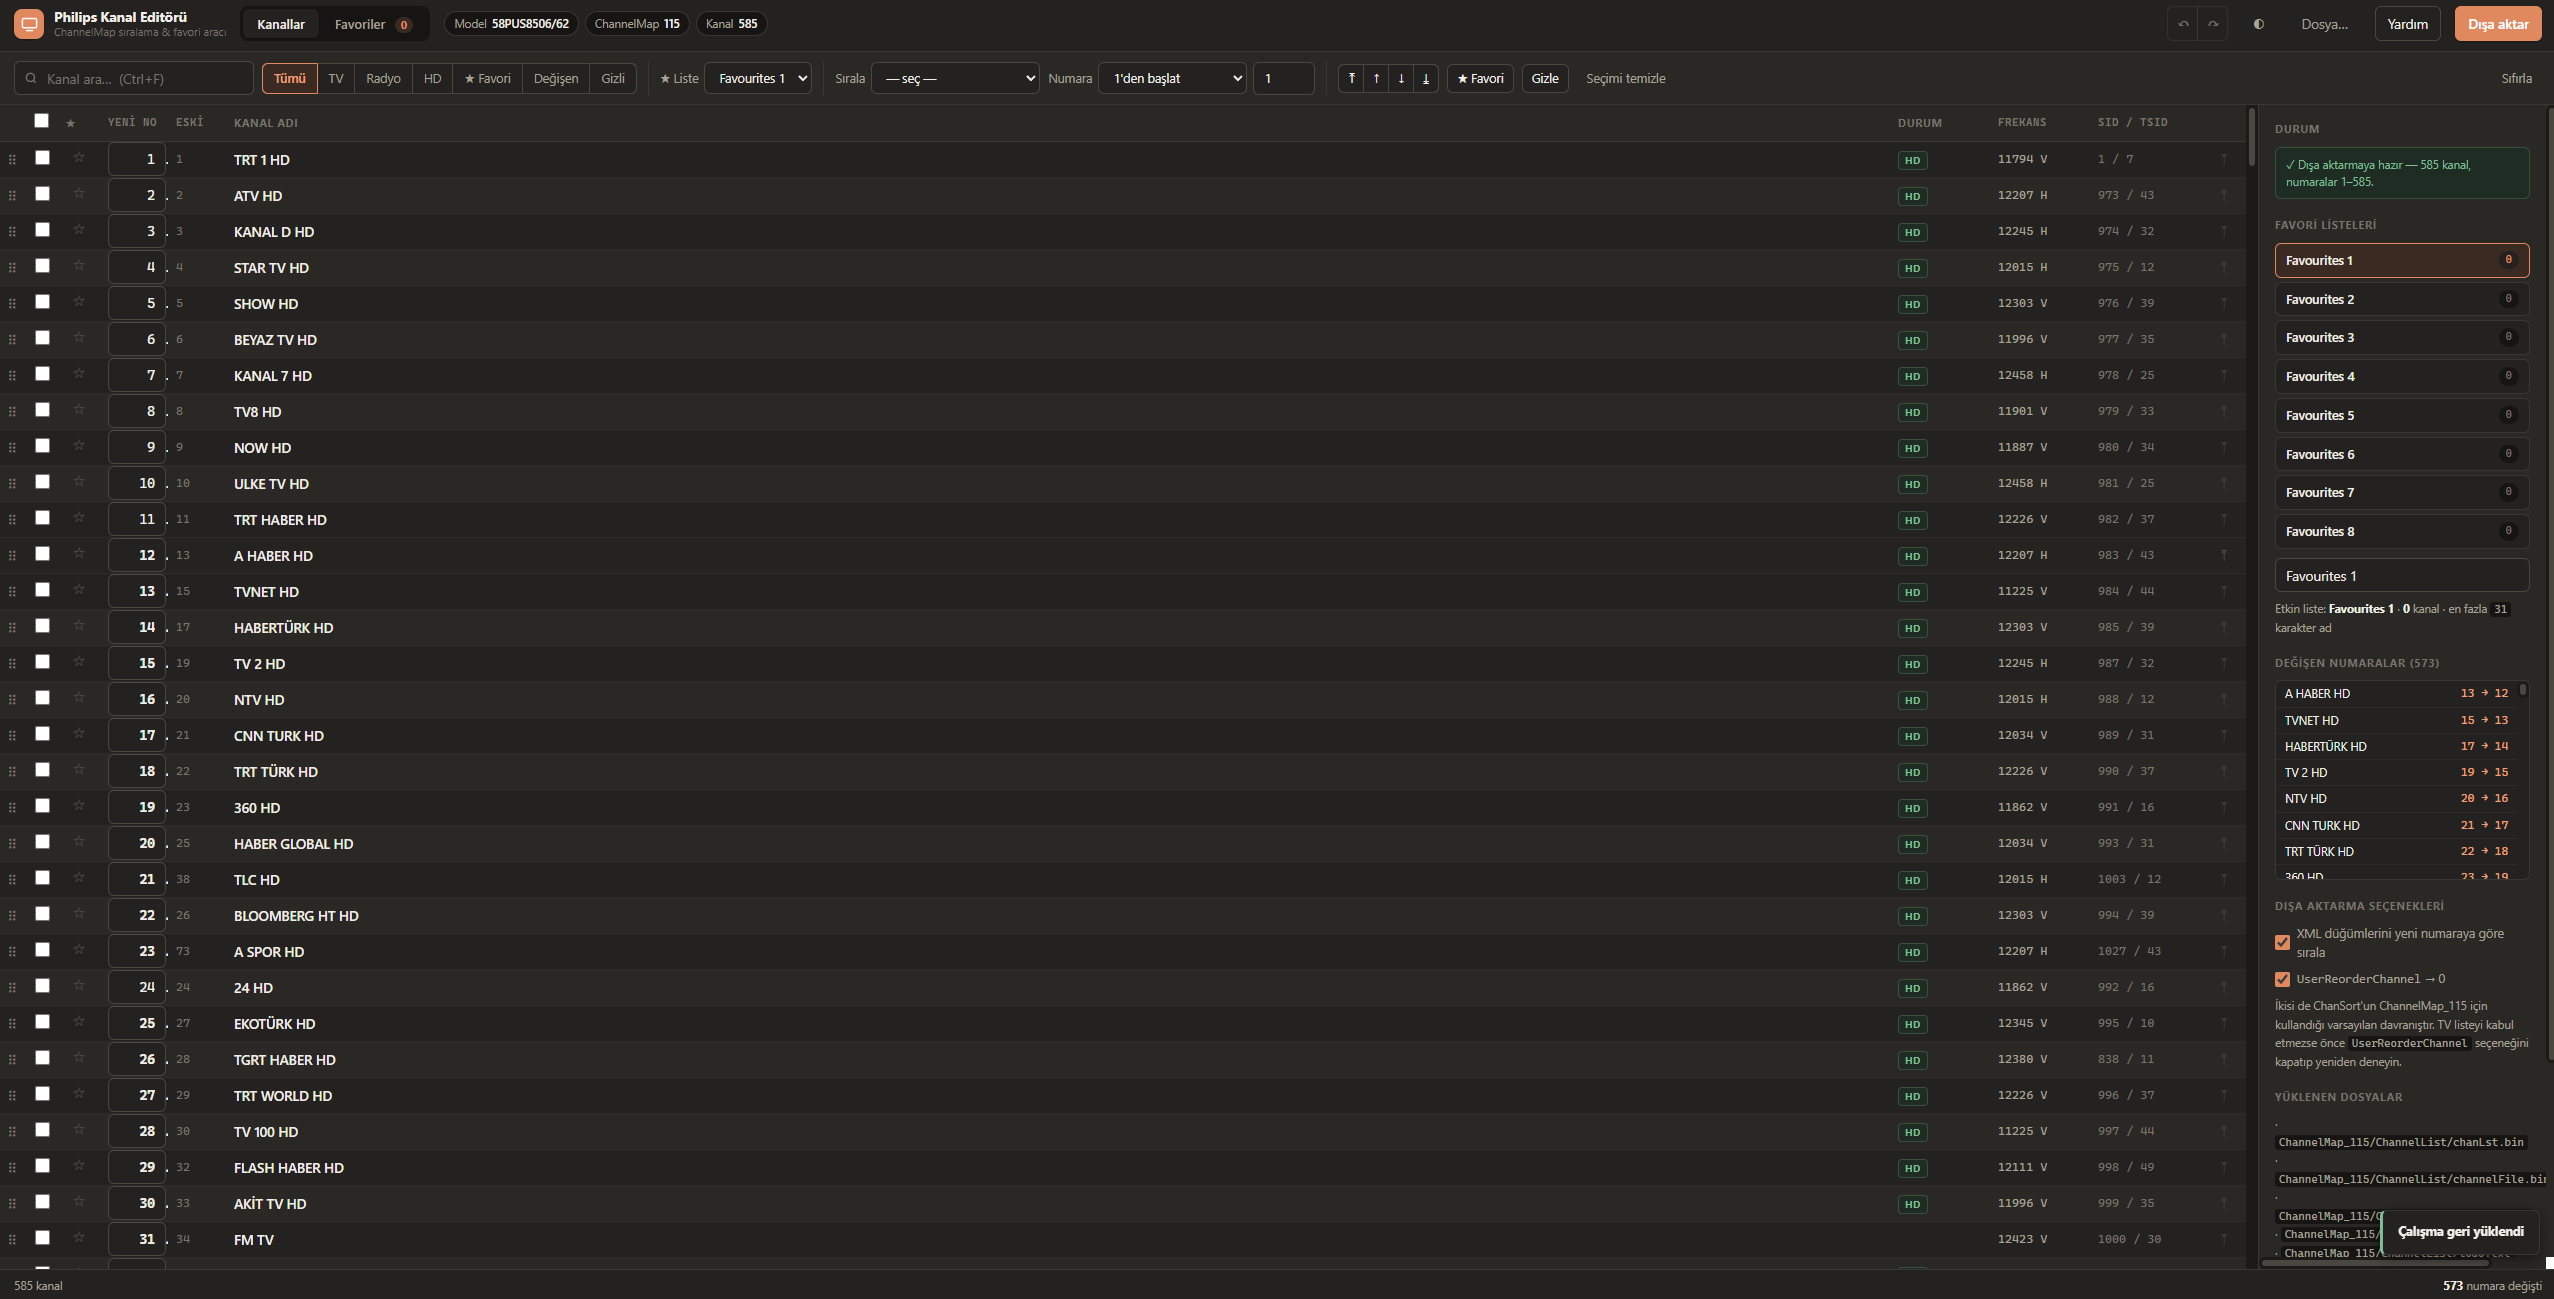The image size is (2554, 1299).
Task: Show only HD channels filter
Action: (x=432, y=78)
